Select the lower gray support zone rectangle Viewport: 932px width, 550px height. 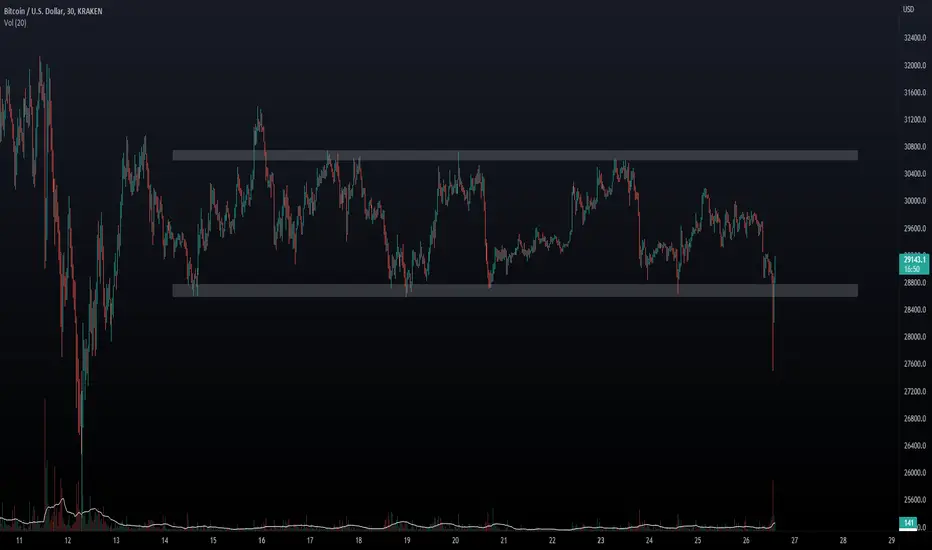click(x=515, y=290)
